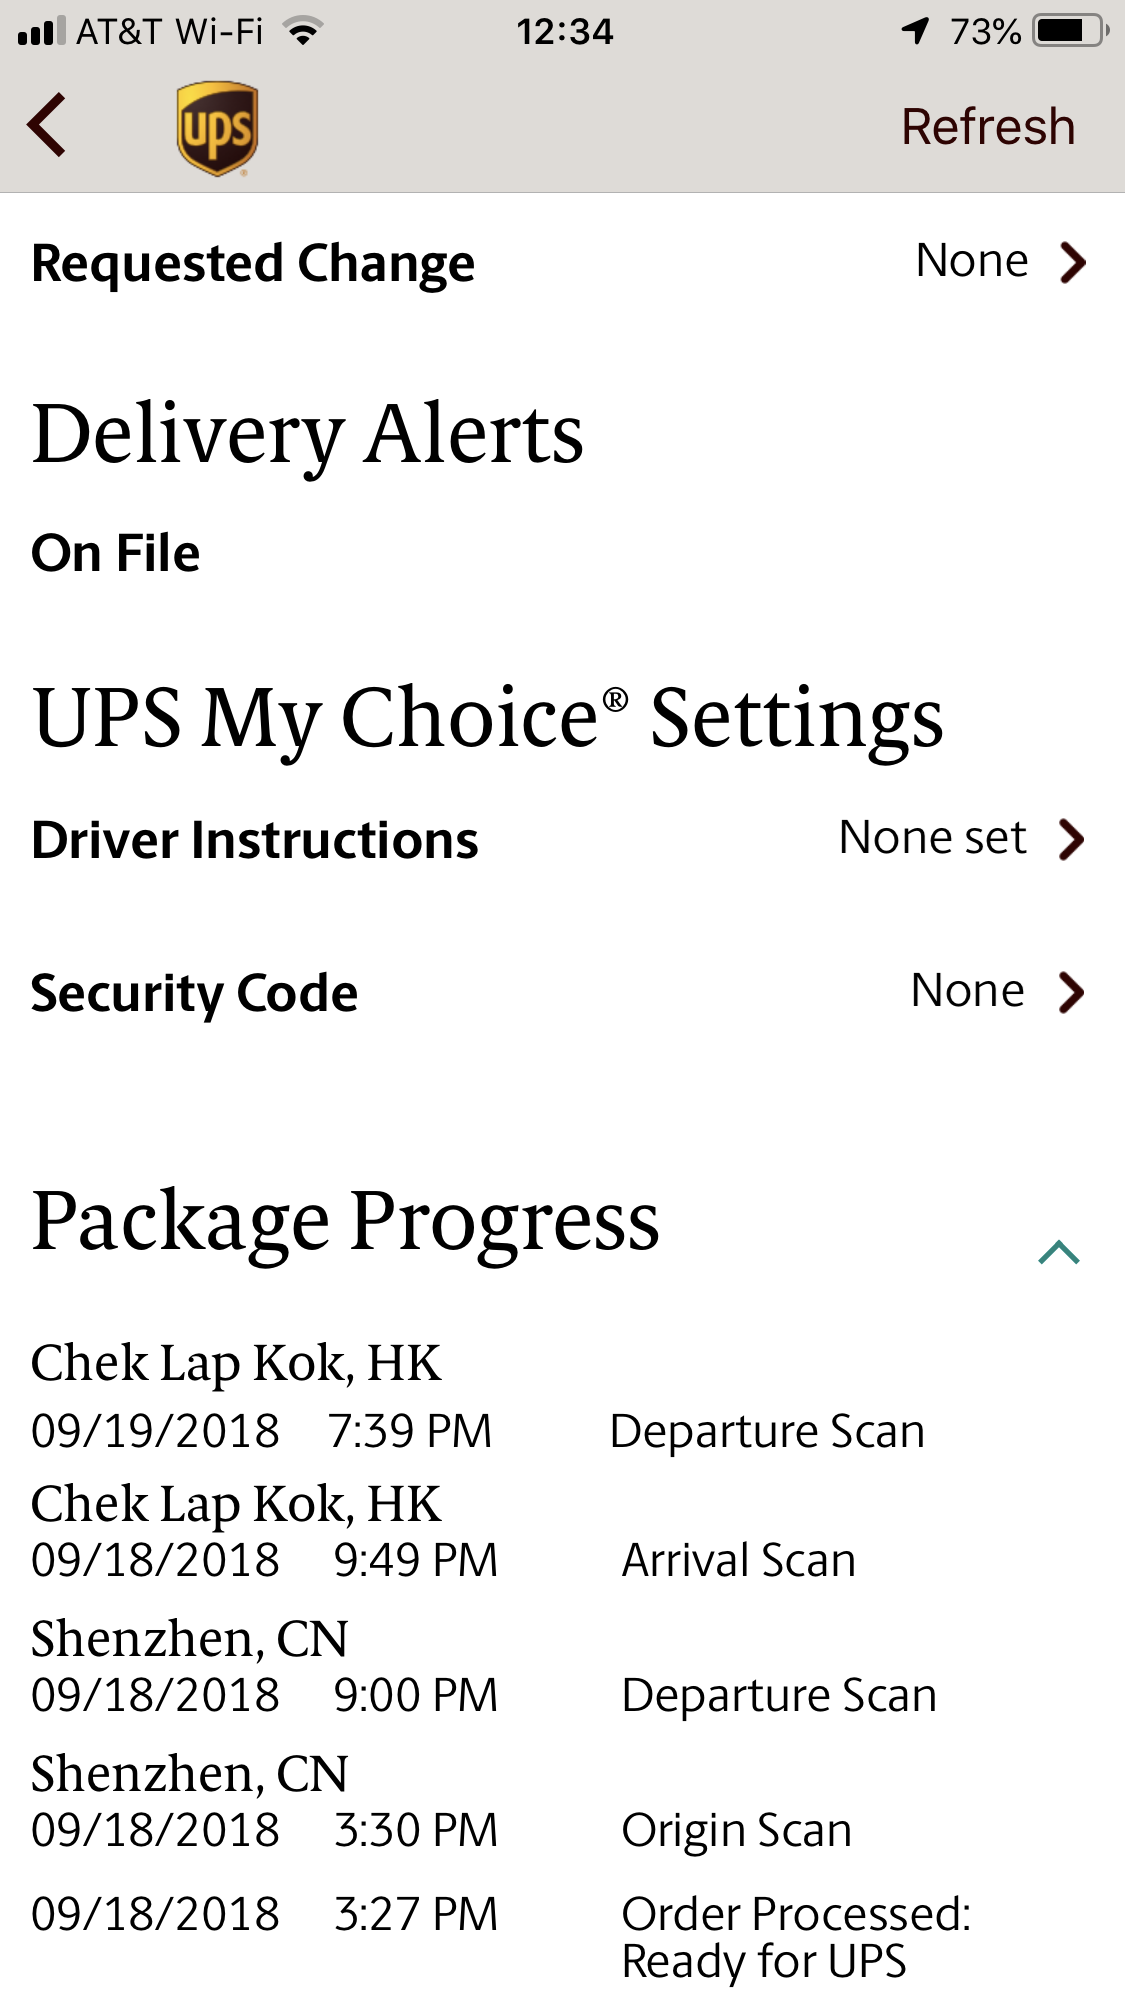The height and width of the screenshot is (2001, 1125).
Task: Select the Arrival Scan entry at 9:49 PM
Action: [x=738, y=1560]
